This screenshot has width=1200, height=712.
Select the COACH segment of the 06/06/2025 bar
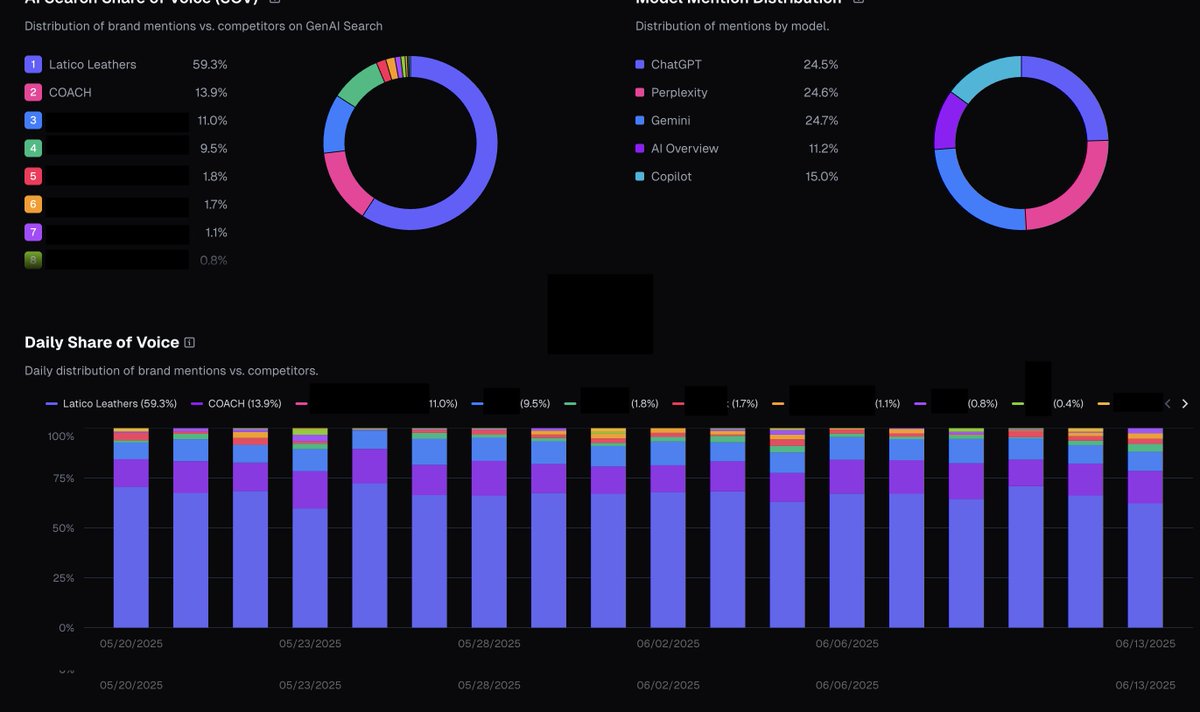coord(847,476)
